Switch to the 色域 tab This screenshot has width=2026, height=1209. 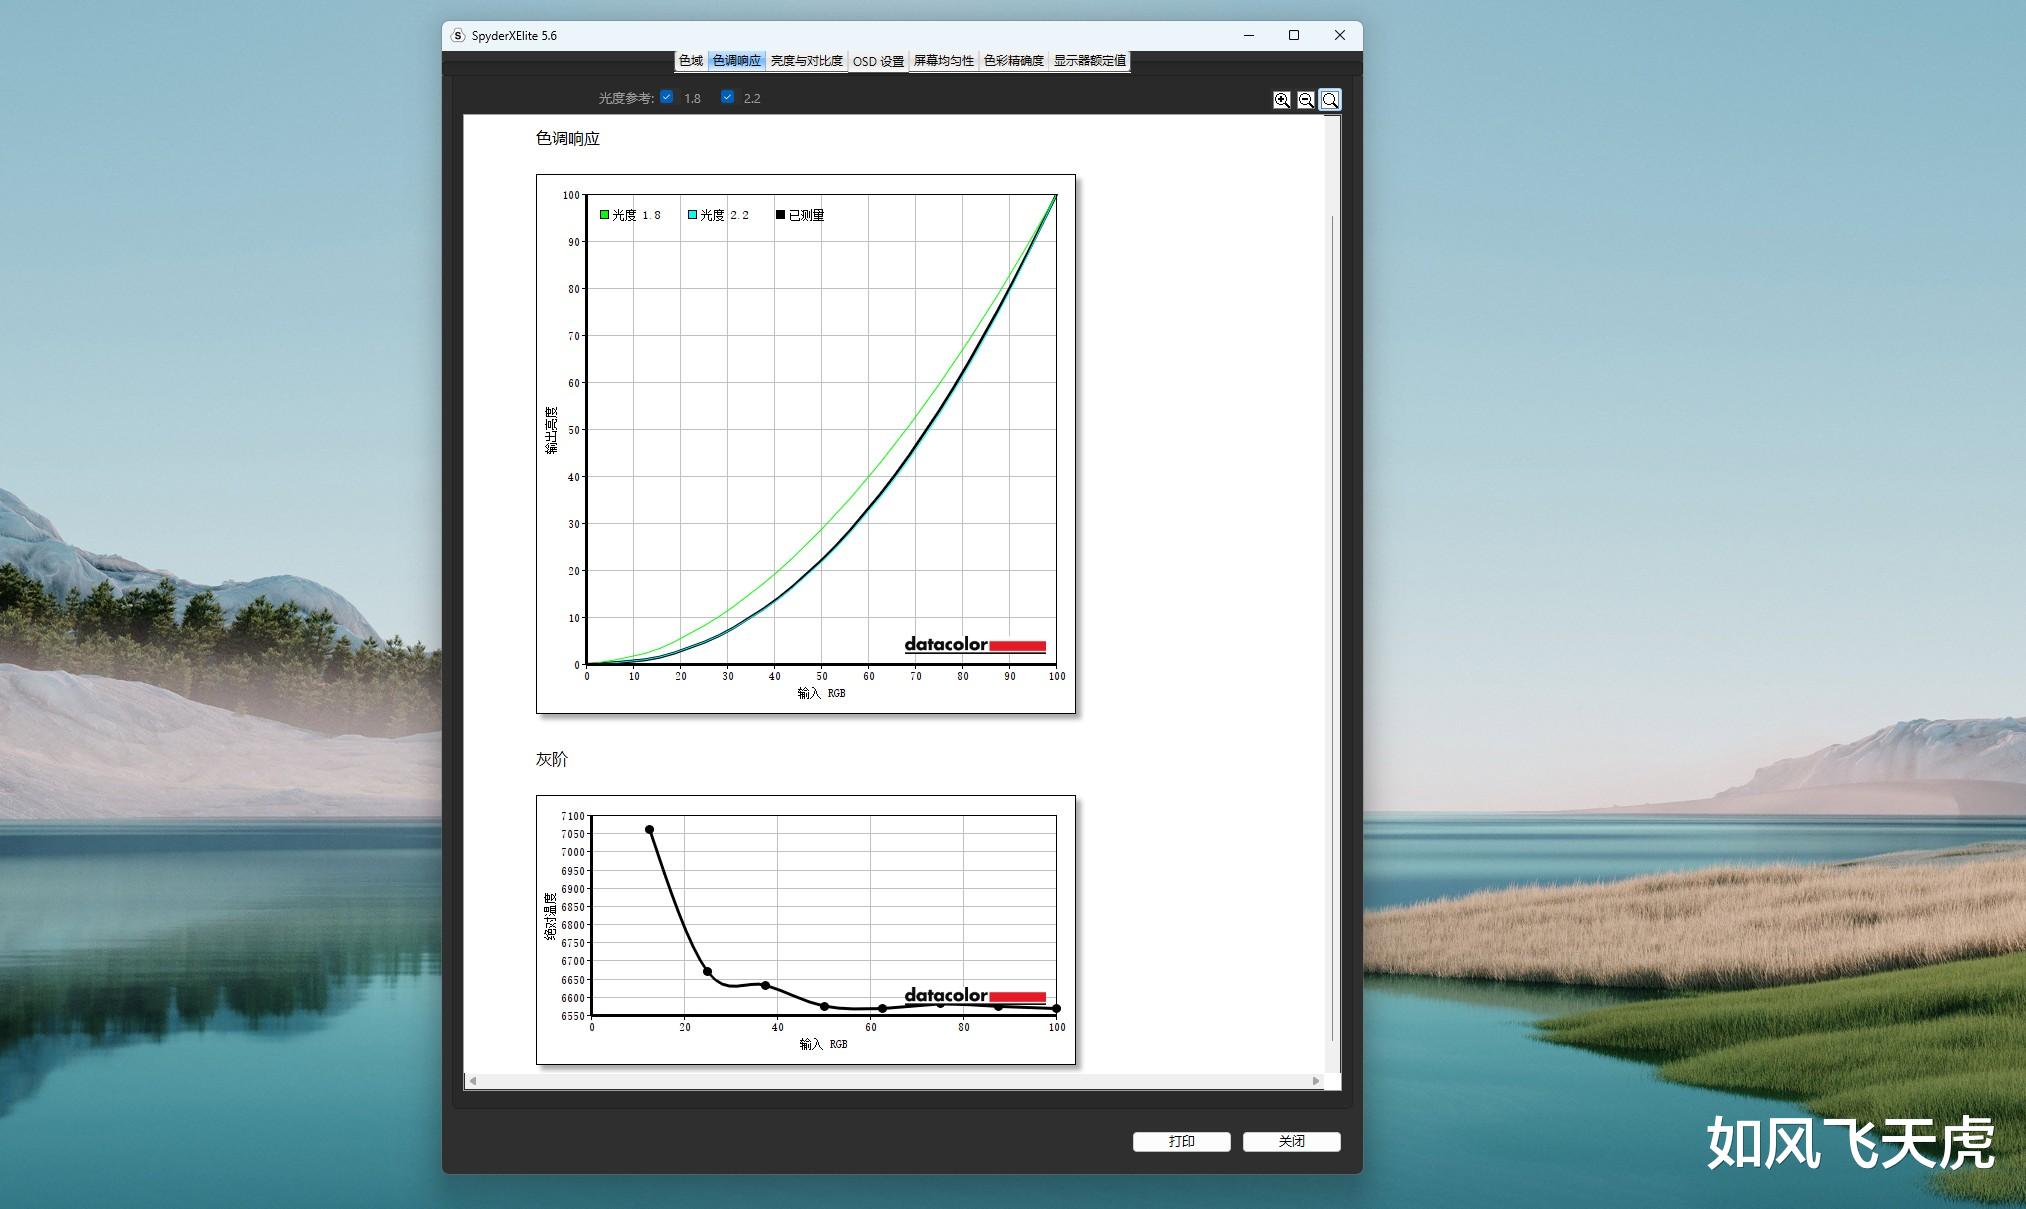pos(690,61)
